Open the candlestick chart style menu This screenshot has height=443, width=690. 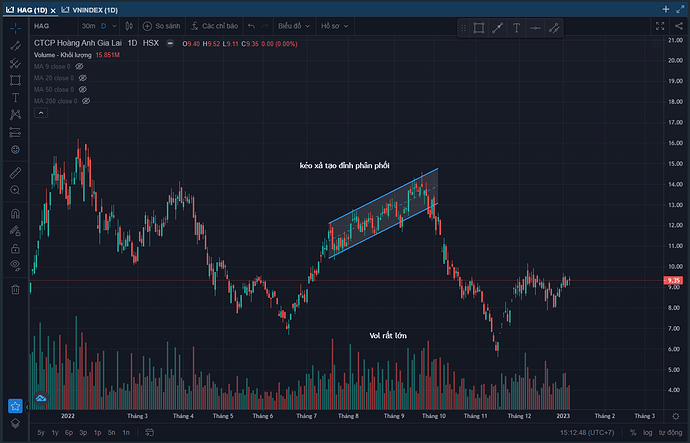129,26
